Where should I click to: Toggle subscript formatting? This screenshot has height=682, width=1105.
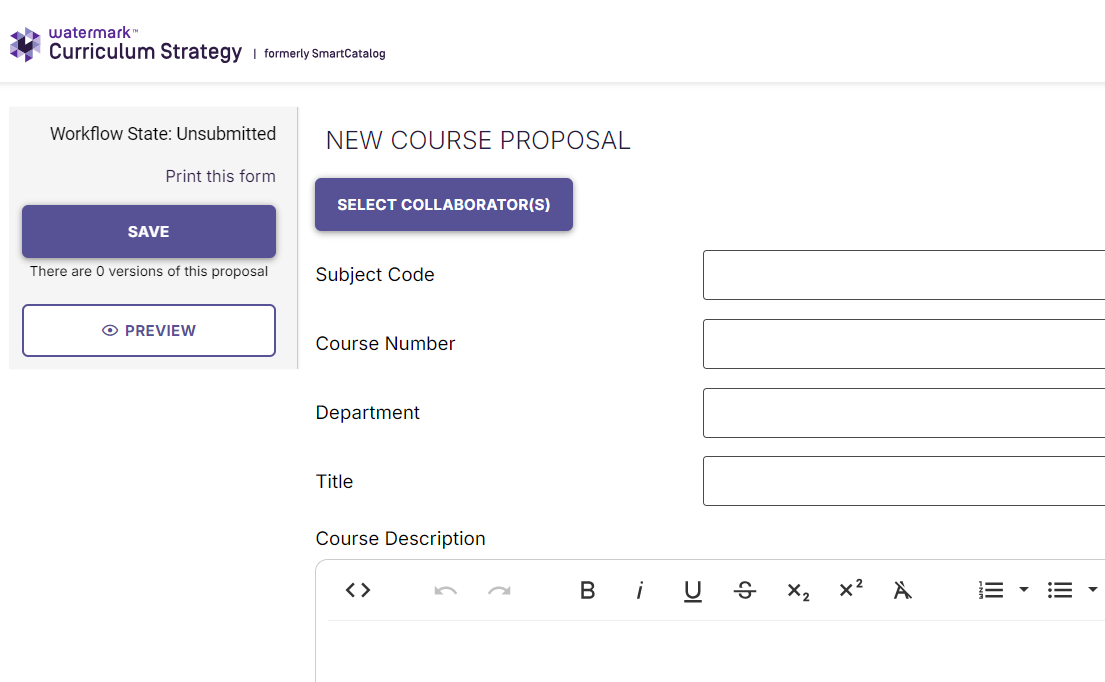click(798, 590)
